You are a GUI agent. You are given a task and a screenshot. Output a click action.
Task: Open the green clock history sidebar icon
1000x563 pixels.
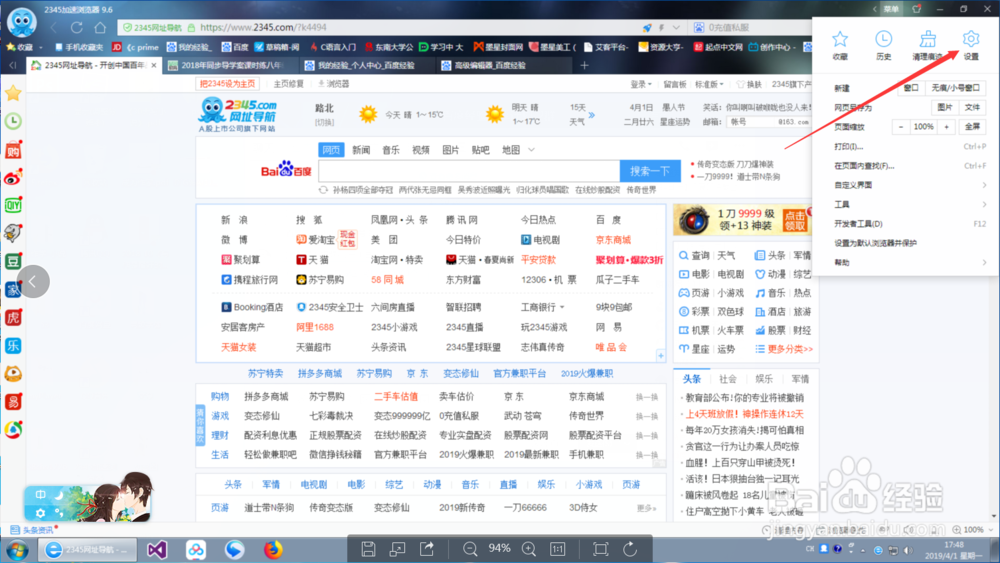[13, 121]
